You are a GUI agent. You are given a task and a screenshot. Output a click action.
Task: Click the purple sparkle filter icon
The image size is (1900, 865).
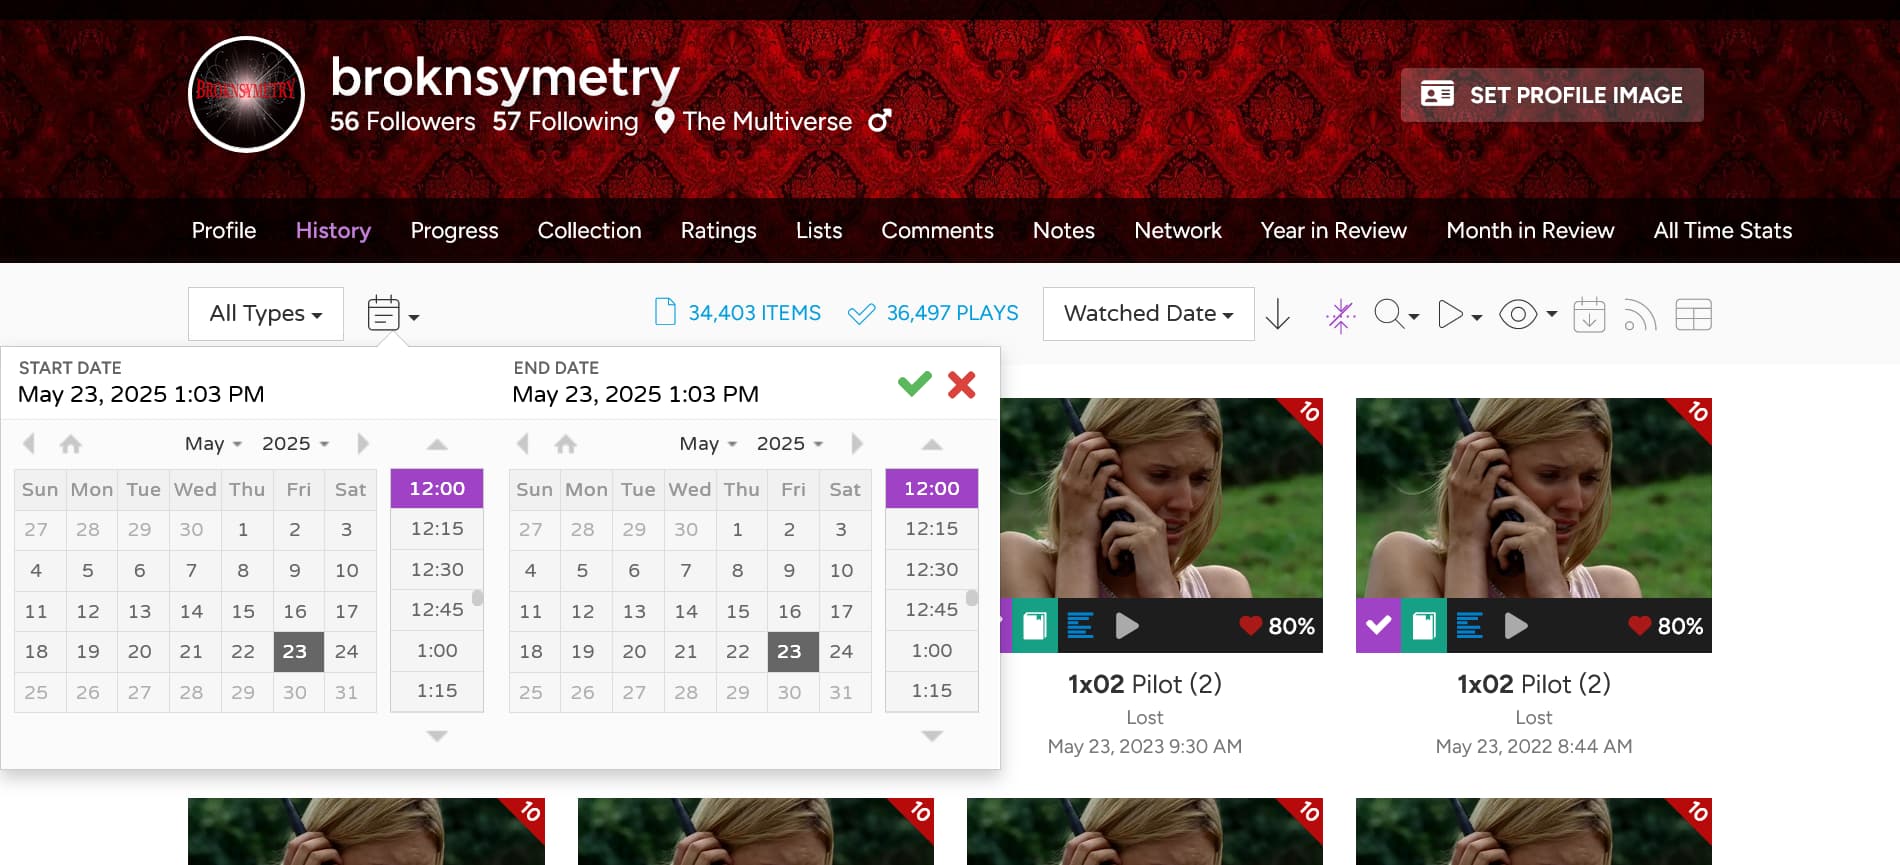[x=1340, y=315]
